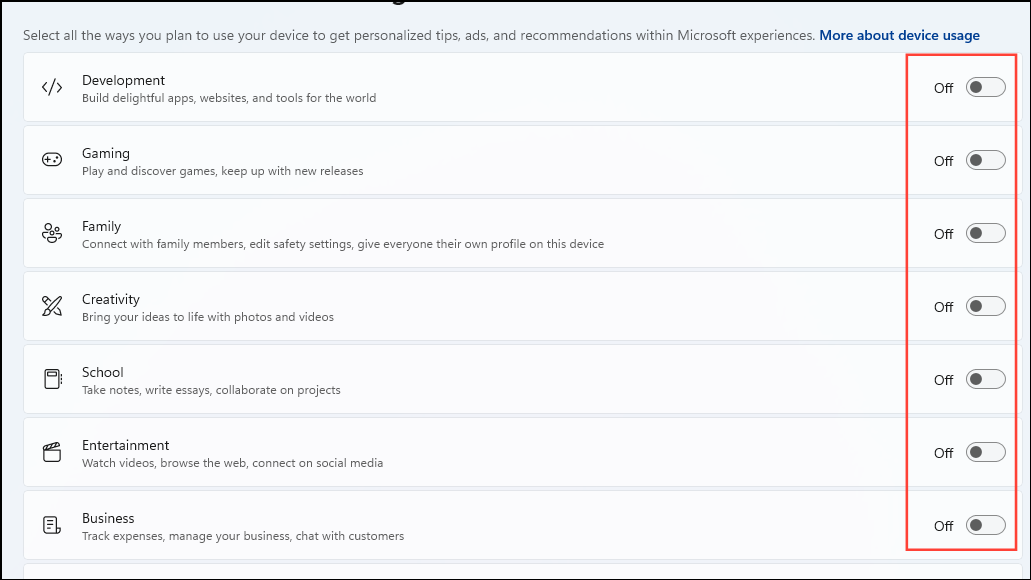Enable the Creativity toggle switch
The height and width of the screenshot is (580, 1031).
coord(985,306)
